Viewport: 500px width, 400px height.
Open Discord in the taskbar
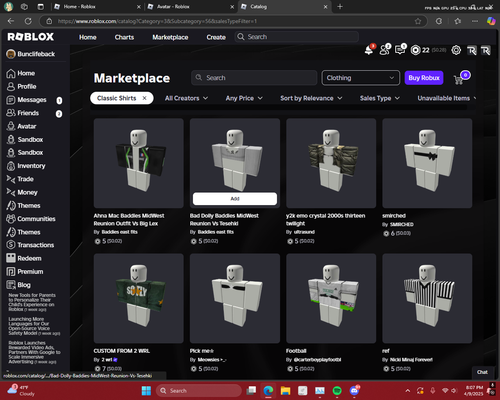pos(354,391)
